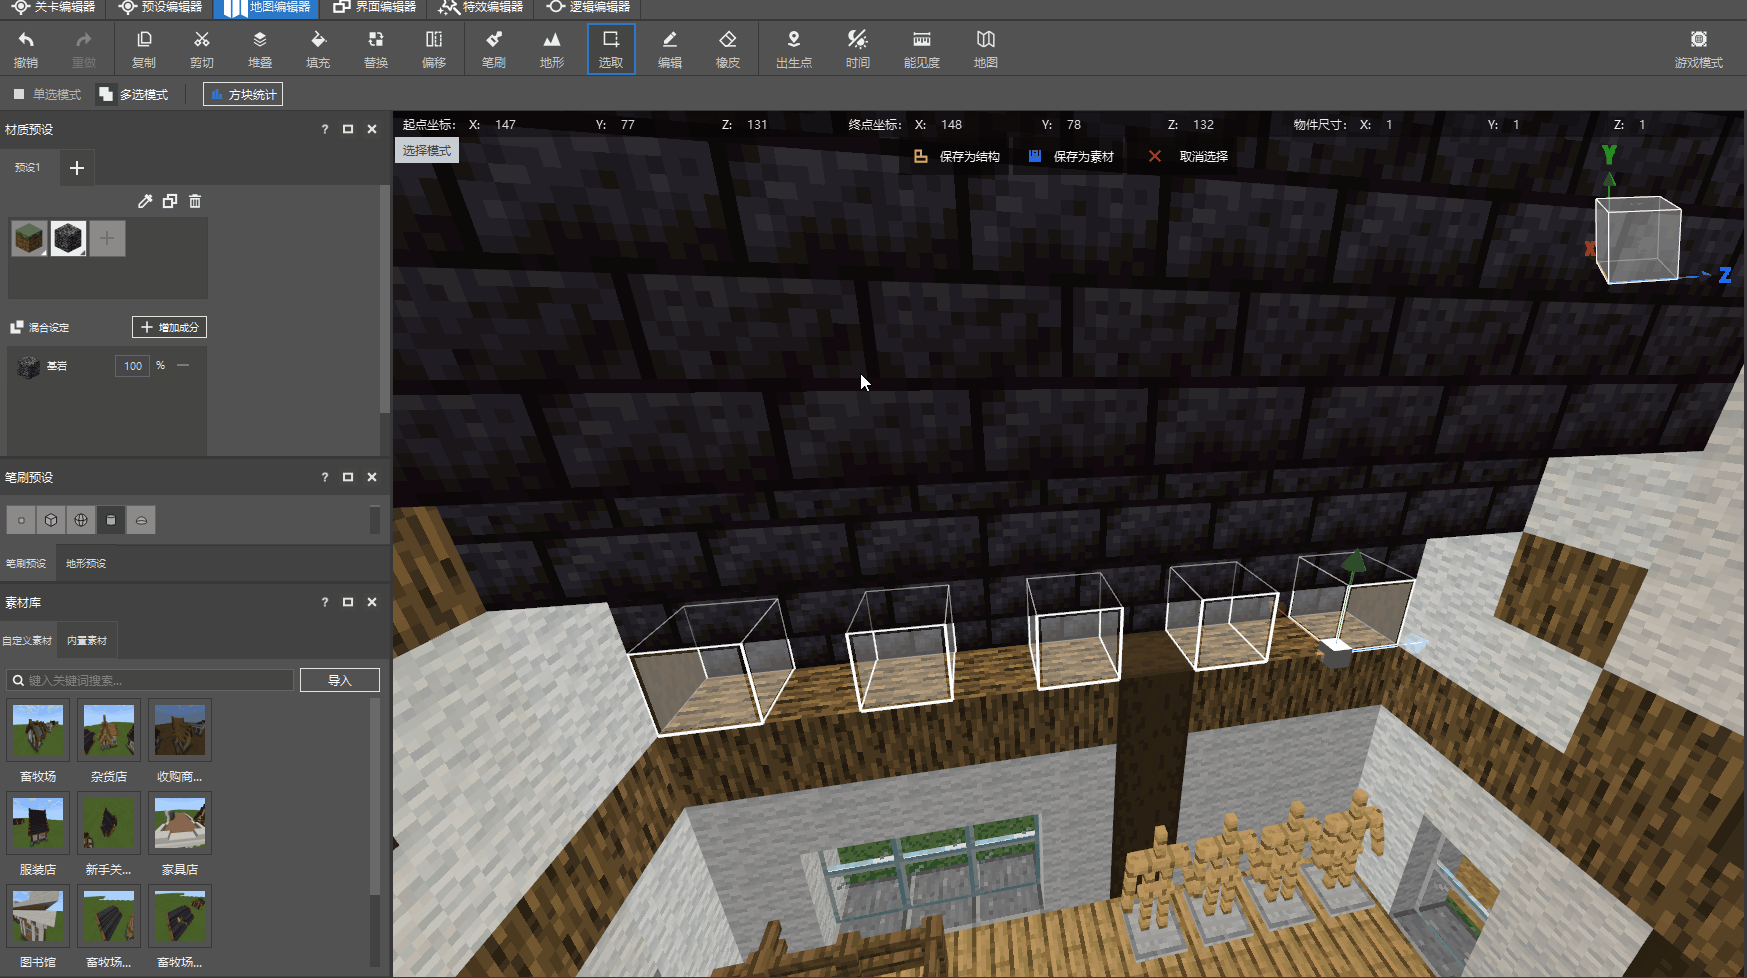Screen dimensions: 1747x978
Task: Pop out the 素材库 panel
Action: [348, 602]
